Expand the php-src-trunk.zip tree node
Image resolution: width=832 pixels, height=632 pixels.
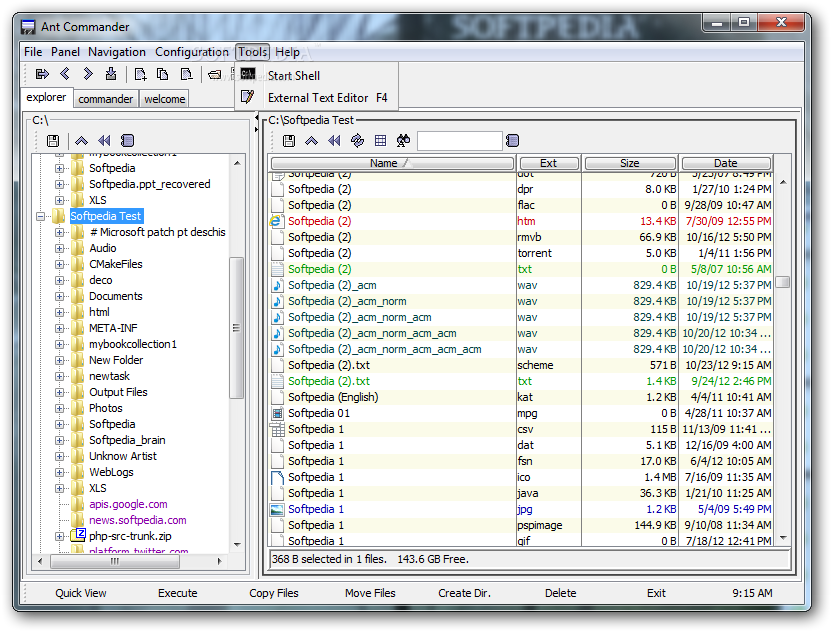click(60, 536)
